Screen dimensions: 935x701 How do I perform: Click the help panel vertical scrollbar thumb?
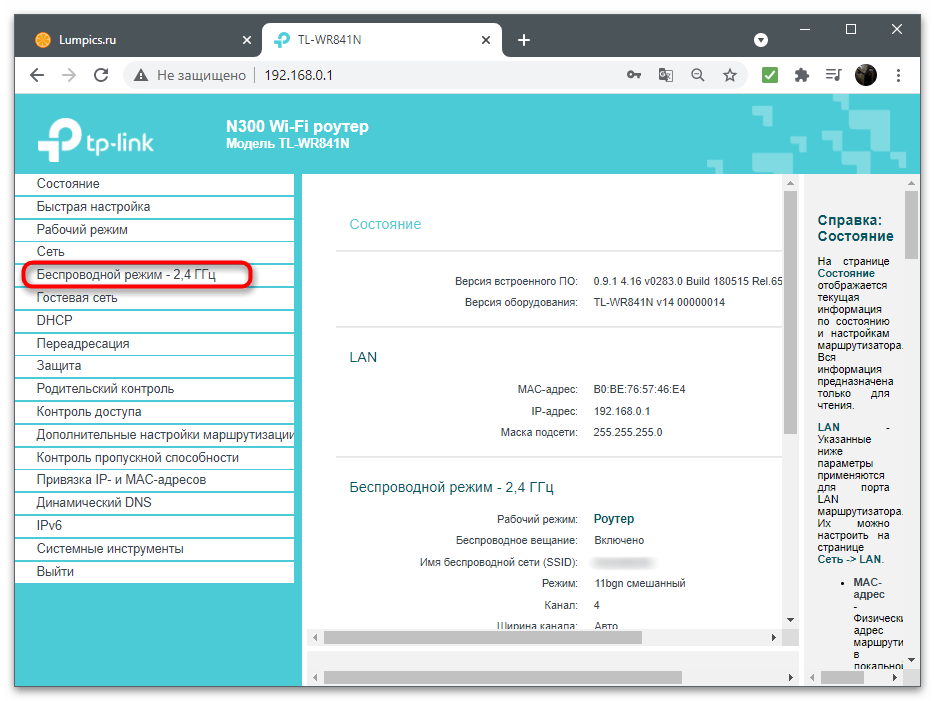[911, 225]
